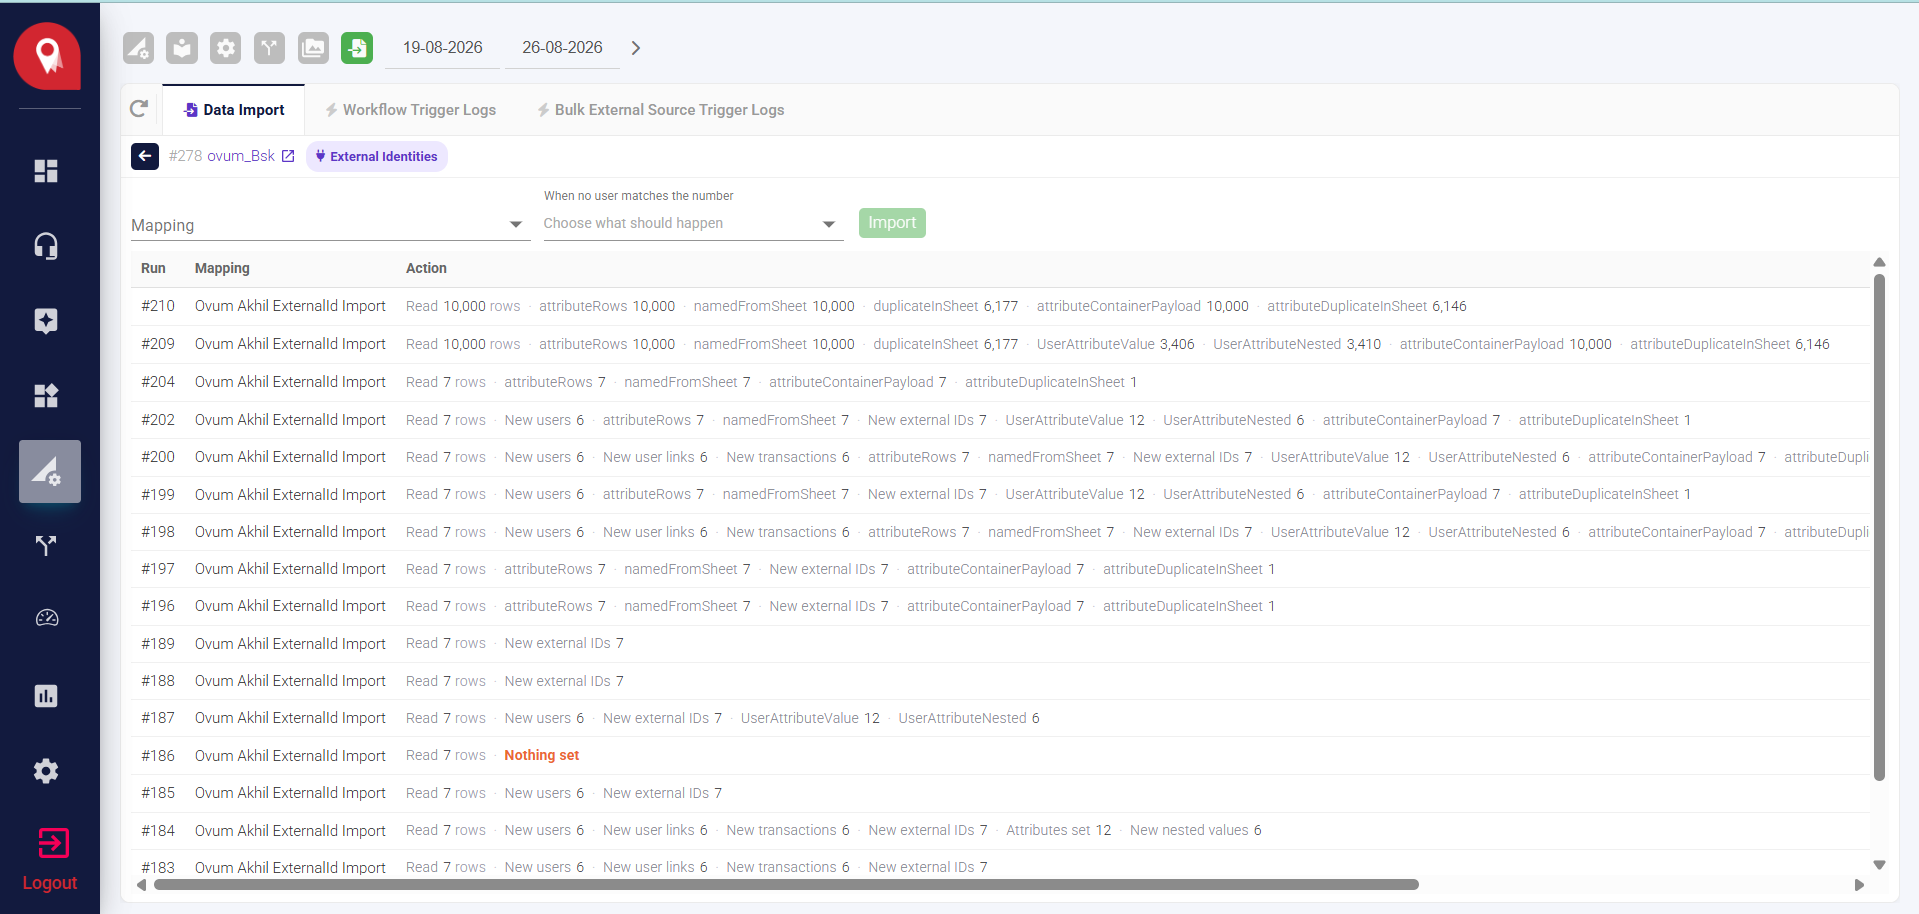This screenshot has width=1919, height=914.
Task: Open the settings gear icon in sidebar
Action: pyautogui.click(x=46, y=771)
